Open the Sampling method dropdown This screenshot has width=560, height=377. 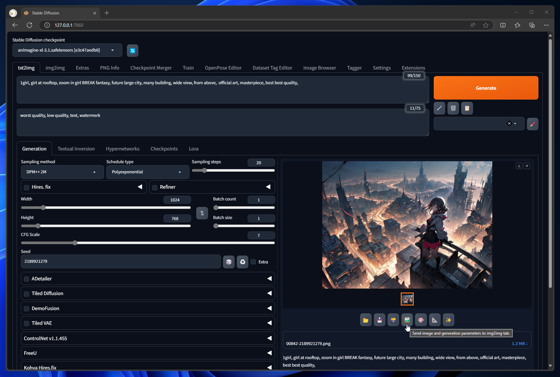pyautogui.click(x=62, y=172)
